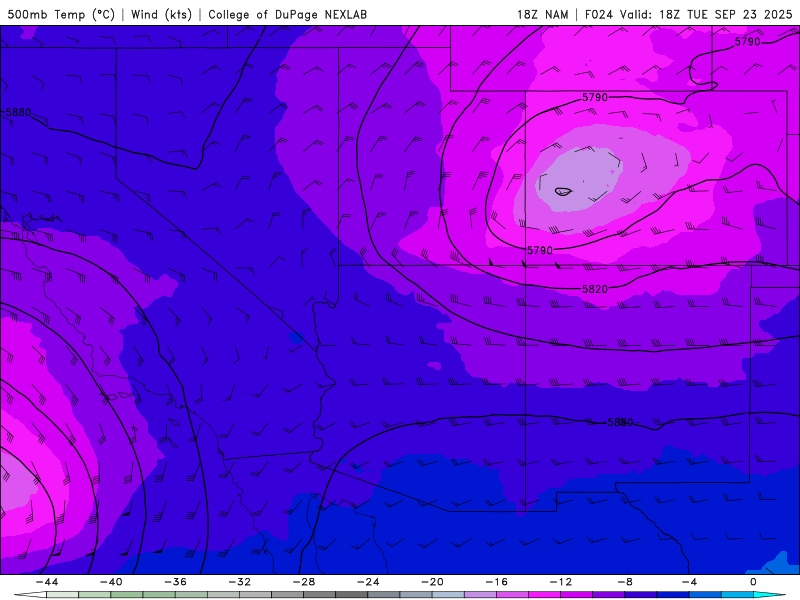The width and height of the screenshot is (800, 600).
Task: Click the -24 color bar tick label
Action: pos(368,582)
